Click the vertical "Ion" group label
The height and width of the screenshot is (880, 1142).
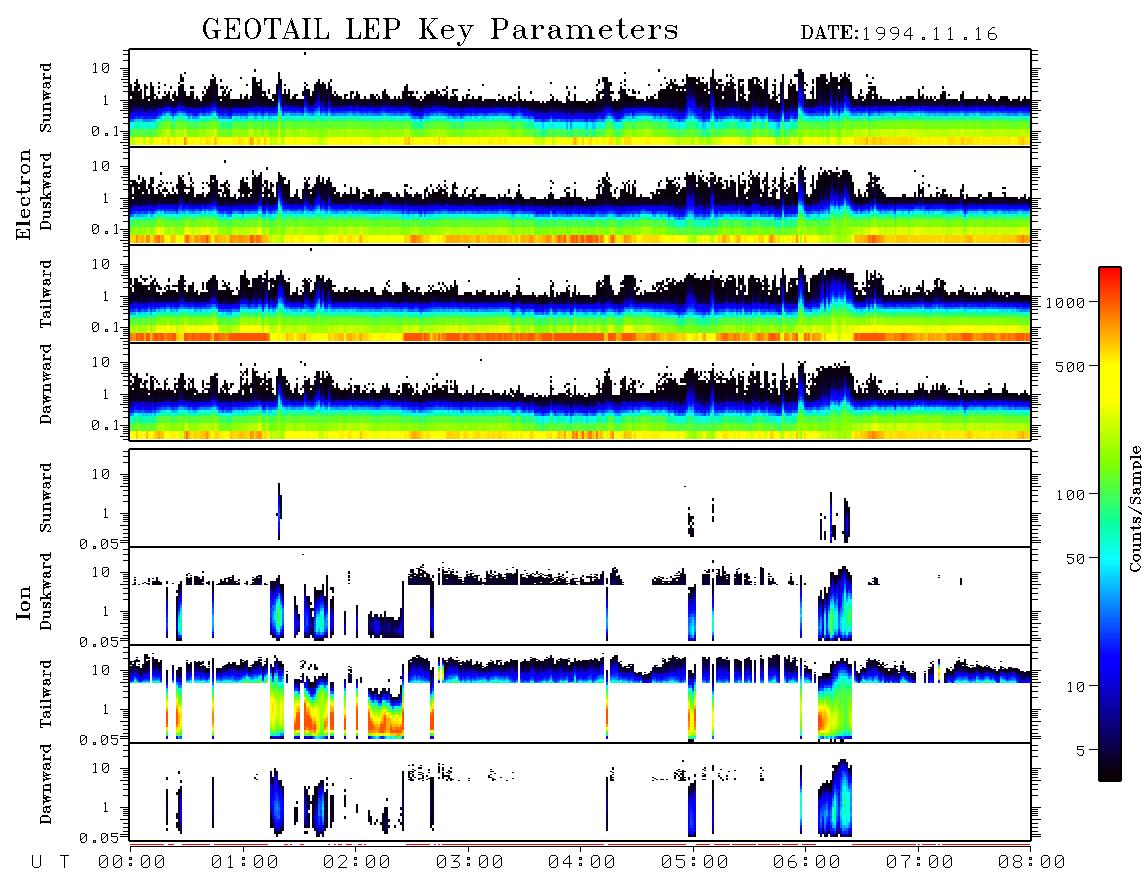23,602
